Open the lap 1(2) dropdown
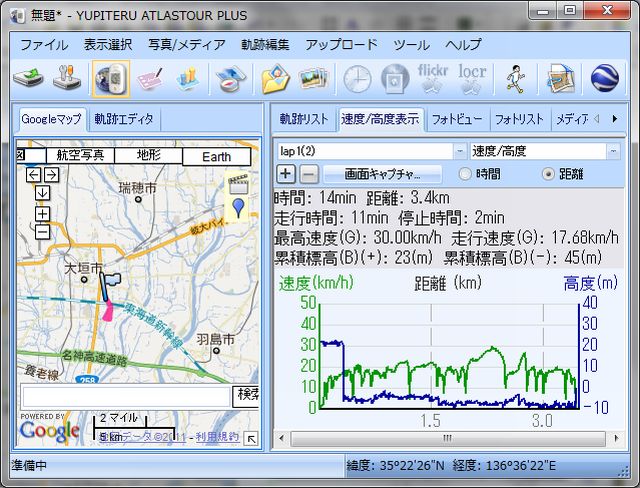 point(460,151)
